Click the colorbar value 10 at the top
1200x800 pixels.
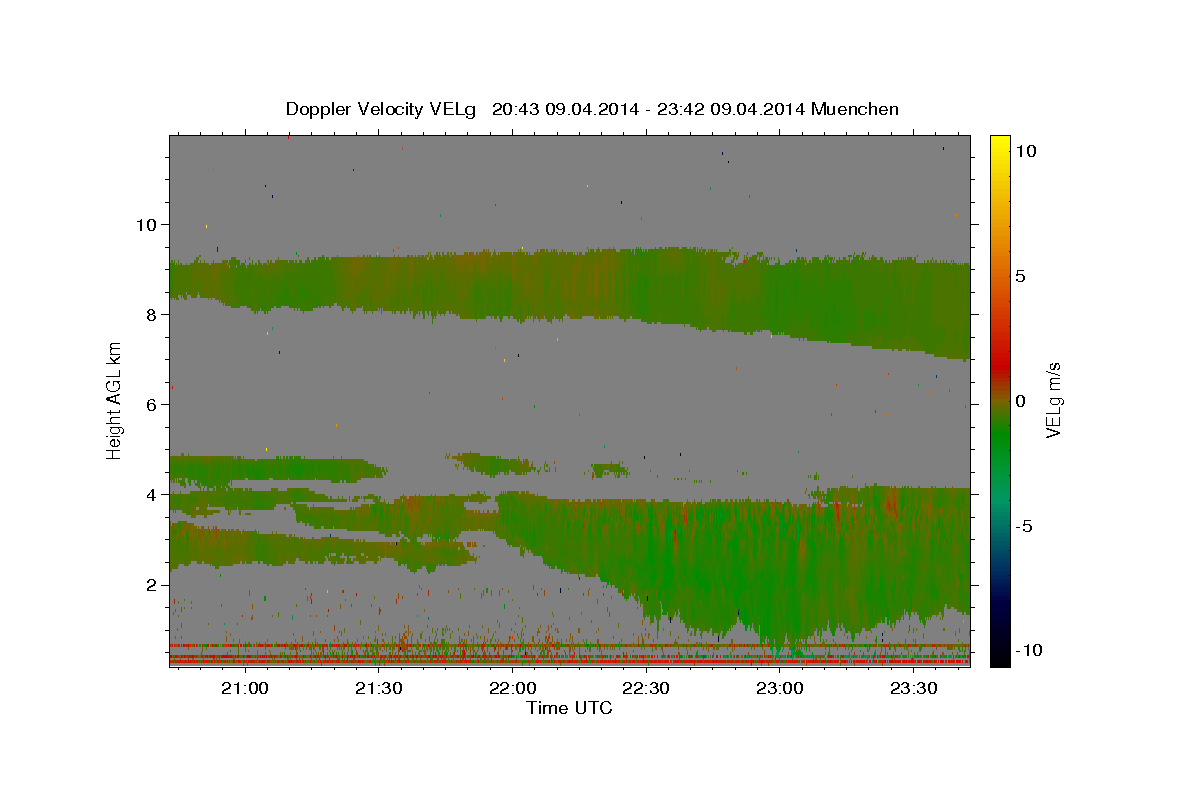[1025, 151]
